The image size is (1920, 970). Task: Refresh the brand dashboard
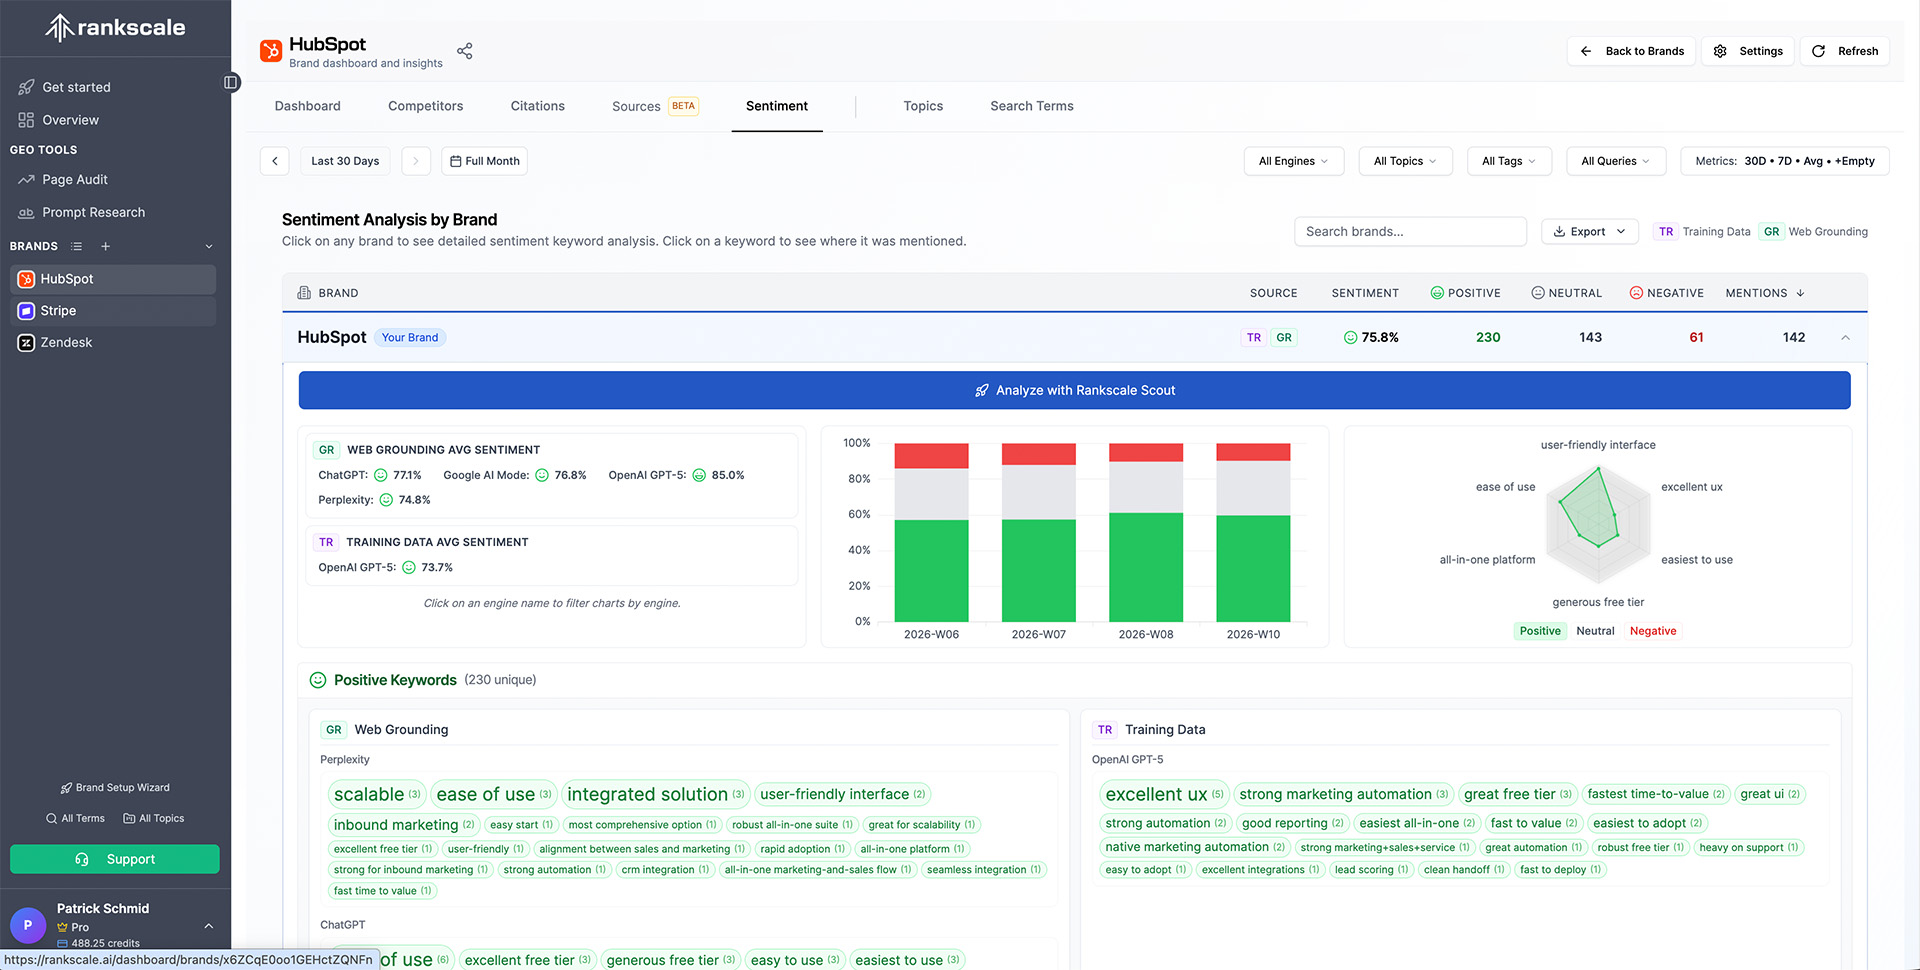click(1844, 50)
